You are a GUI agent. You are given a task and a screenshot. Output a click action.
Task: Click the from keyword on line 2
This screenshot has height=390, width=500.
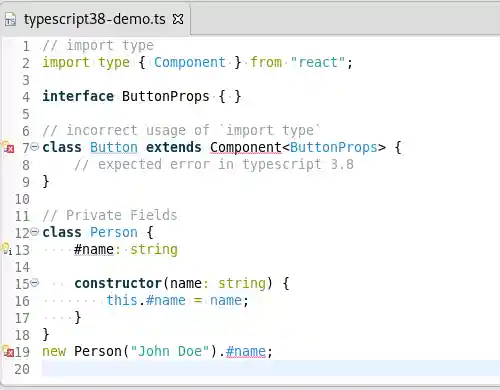pos(266,62)
